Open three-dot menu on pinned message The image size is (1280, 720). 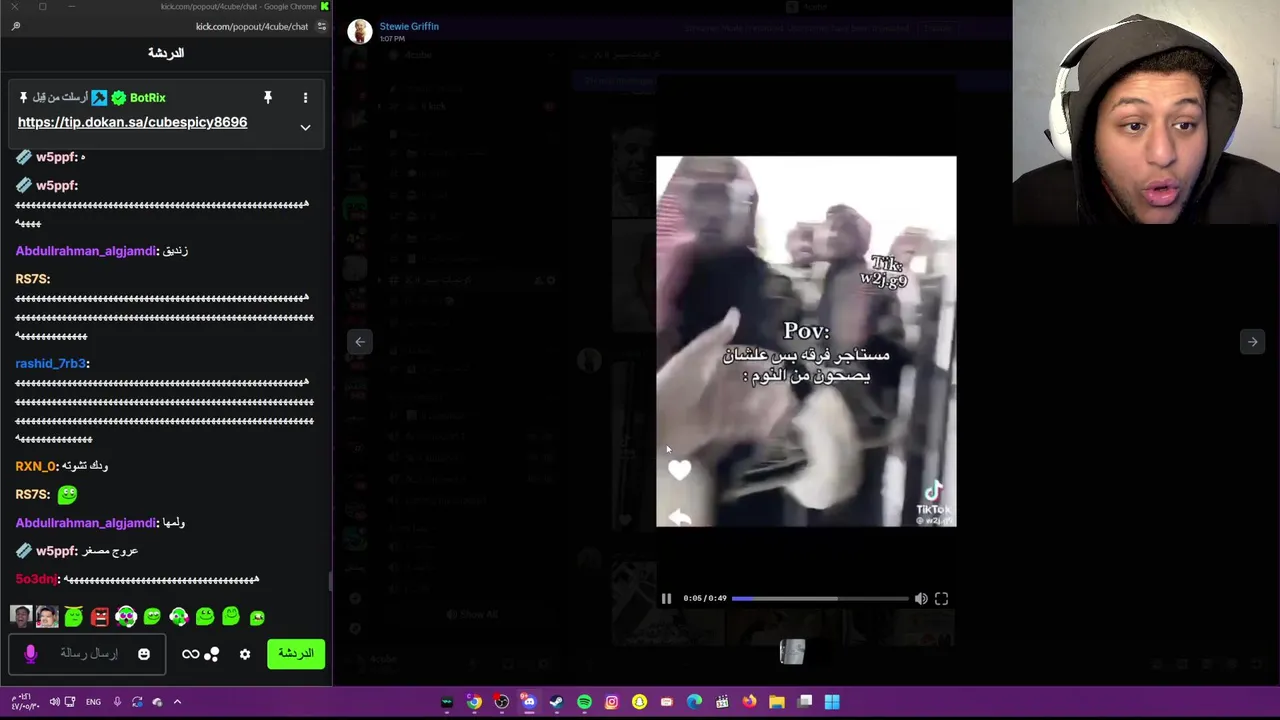point(305,97)
